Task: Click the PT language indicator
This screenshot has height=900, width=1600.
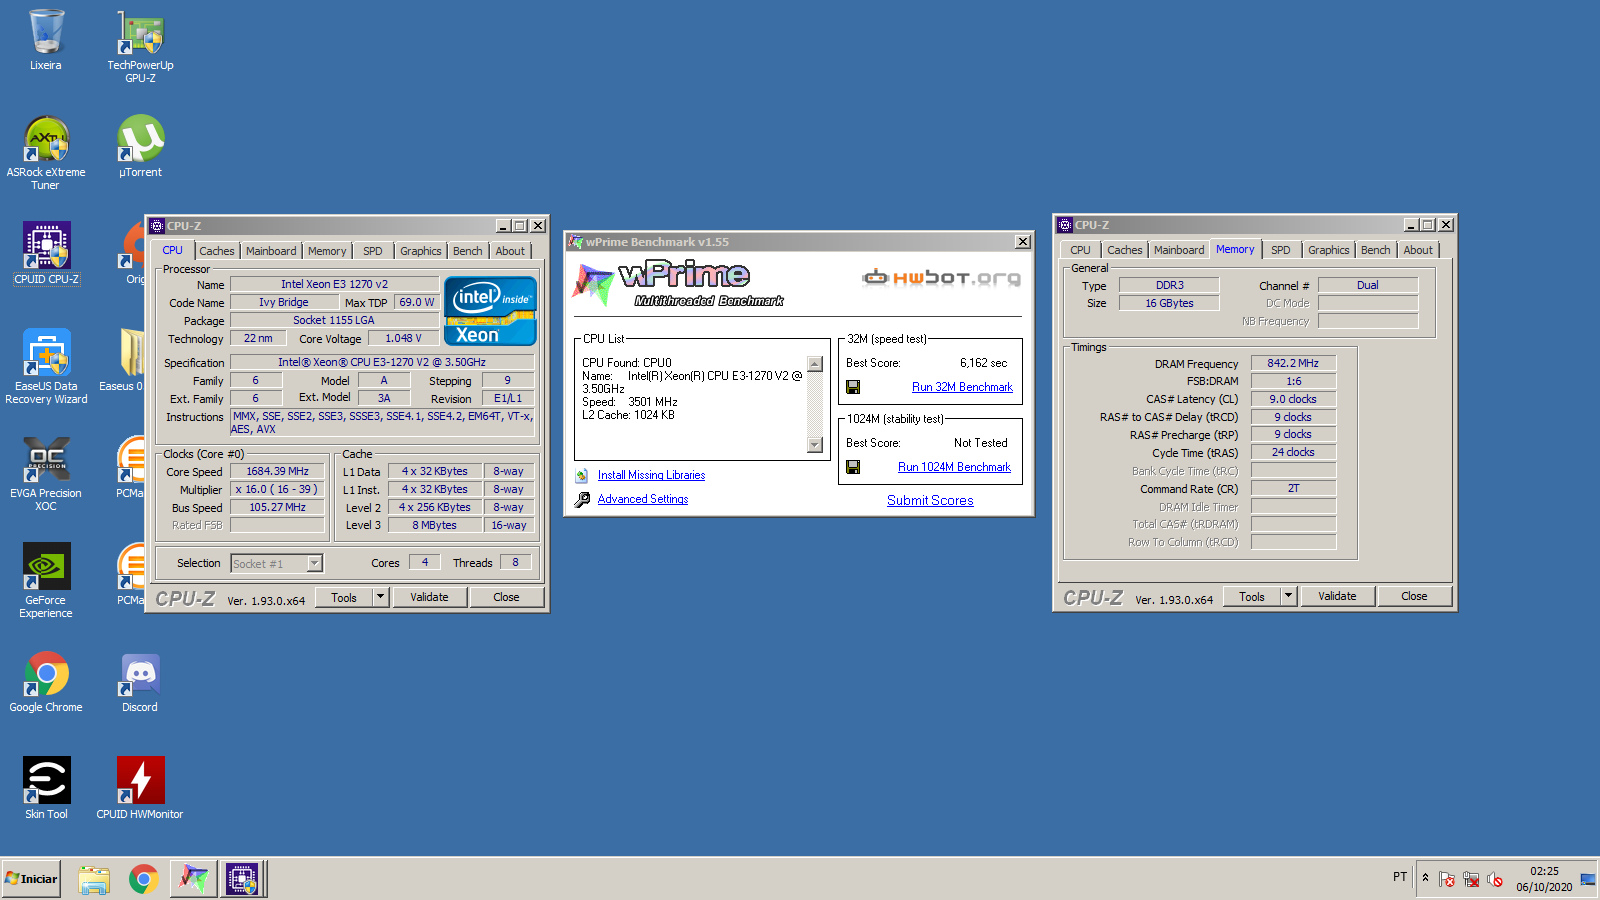Action: [x=1400, y=877]
